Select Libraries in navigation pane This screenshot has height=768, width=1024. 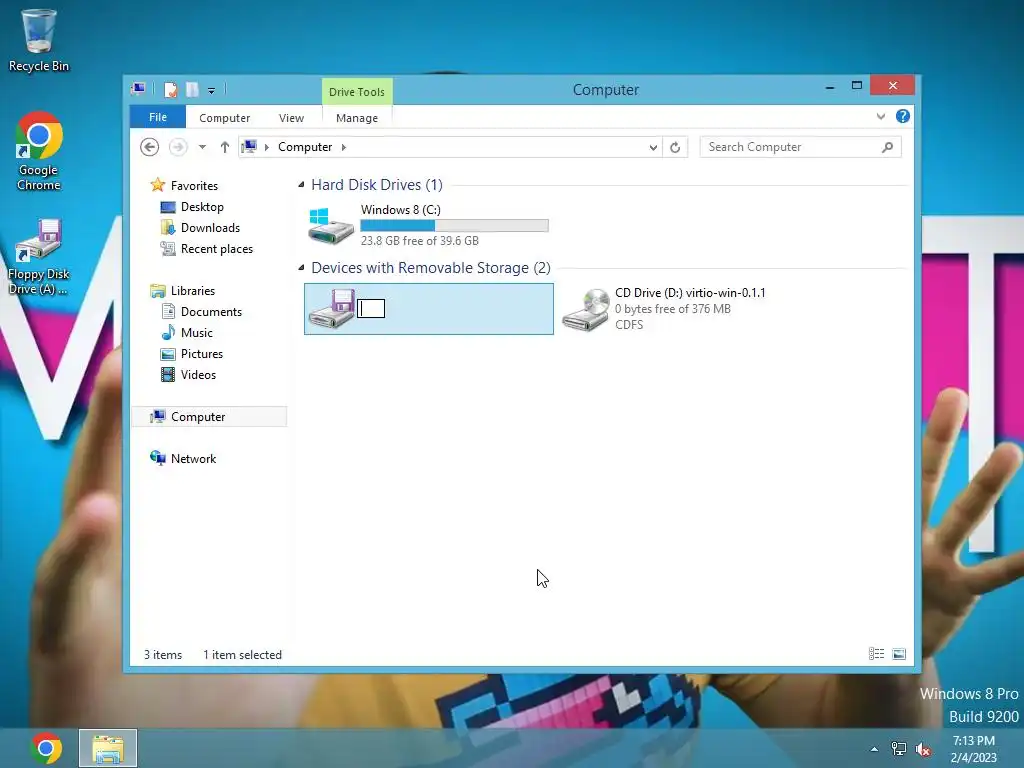193,291
